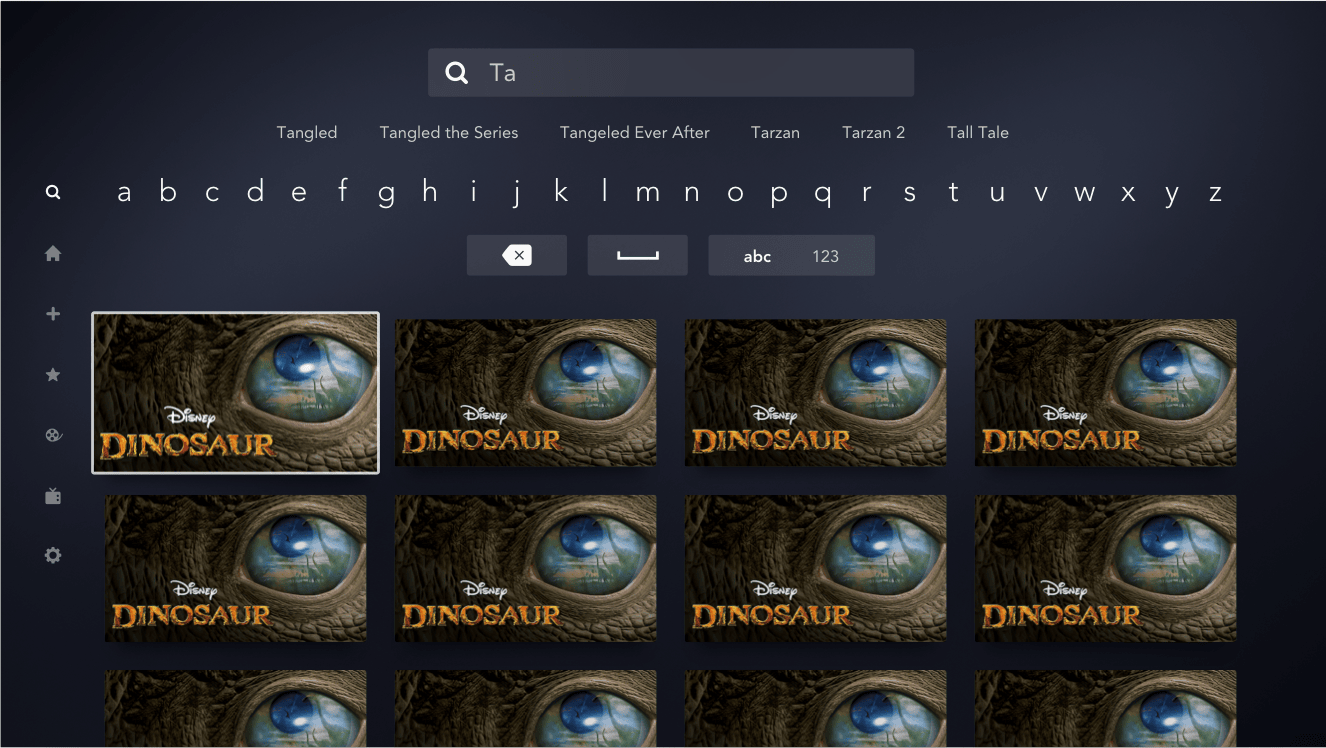Image resolution: width=1326 pixels, height=748 pixels.
Task: Select letter d on keyboard
Action: [255, 191]
